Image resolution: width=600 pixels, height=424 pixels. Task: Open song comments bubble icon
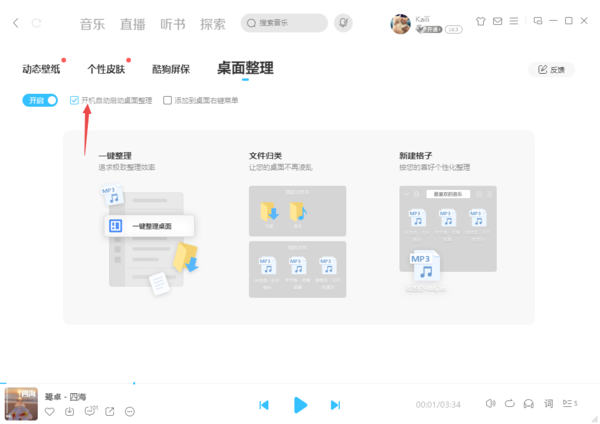(x=91, y=411)
